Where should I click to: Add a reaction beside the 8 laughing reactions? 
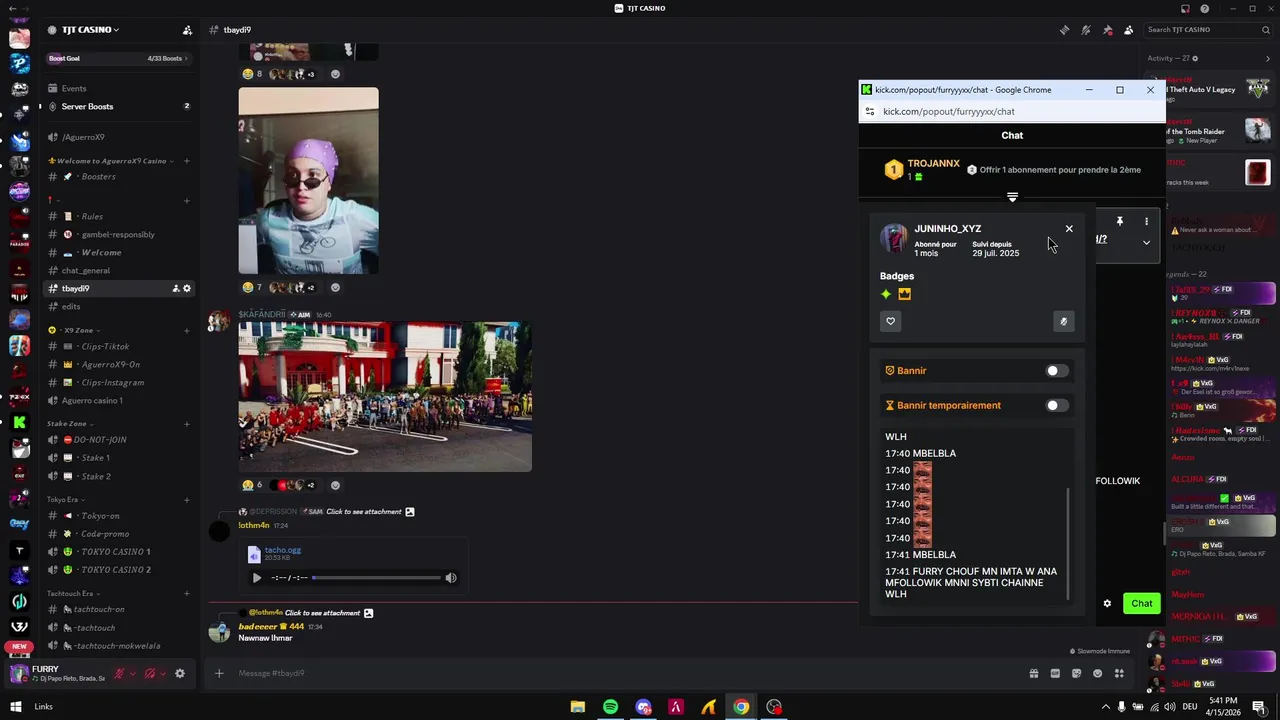335,74
